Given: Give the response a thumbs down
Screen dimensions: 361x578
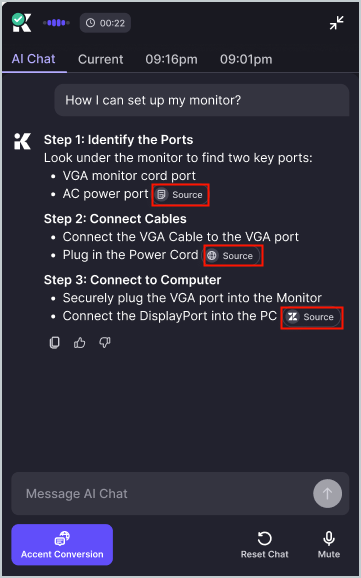Looking at the screenshot, I should pos(105,343).
